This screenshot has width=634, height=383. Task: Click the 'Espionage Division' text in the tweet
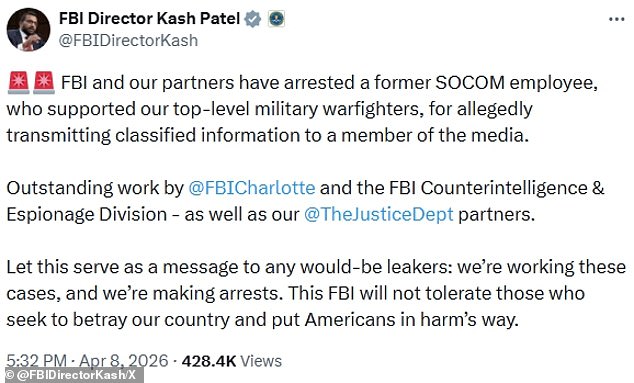(87, 214)
